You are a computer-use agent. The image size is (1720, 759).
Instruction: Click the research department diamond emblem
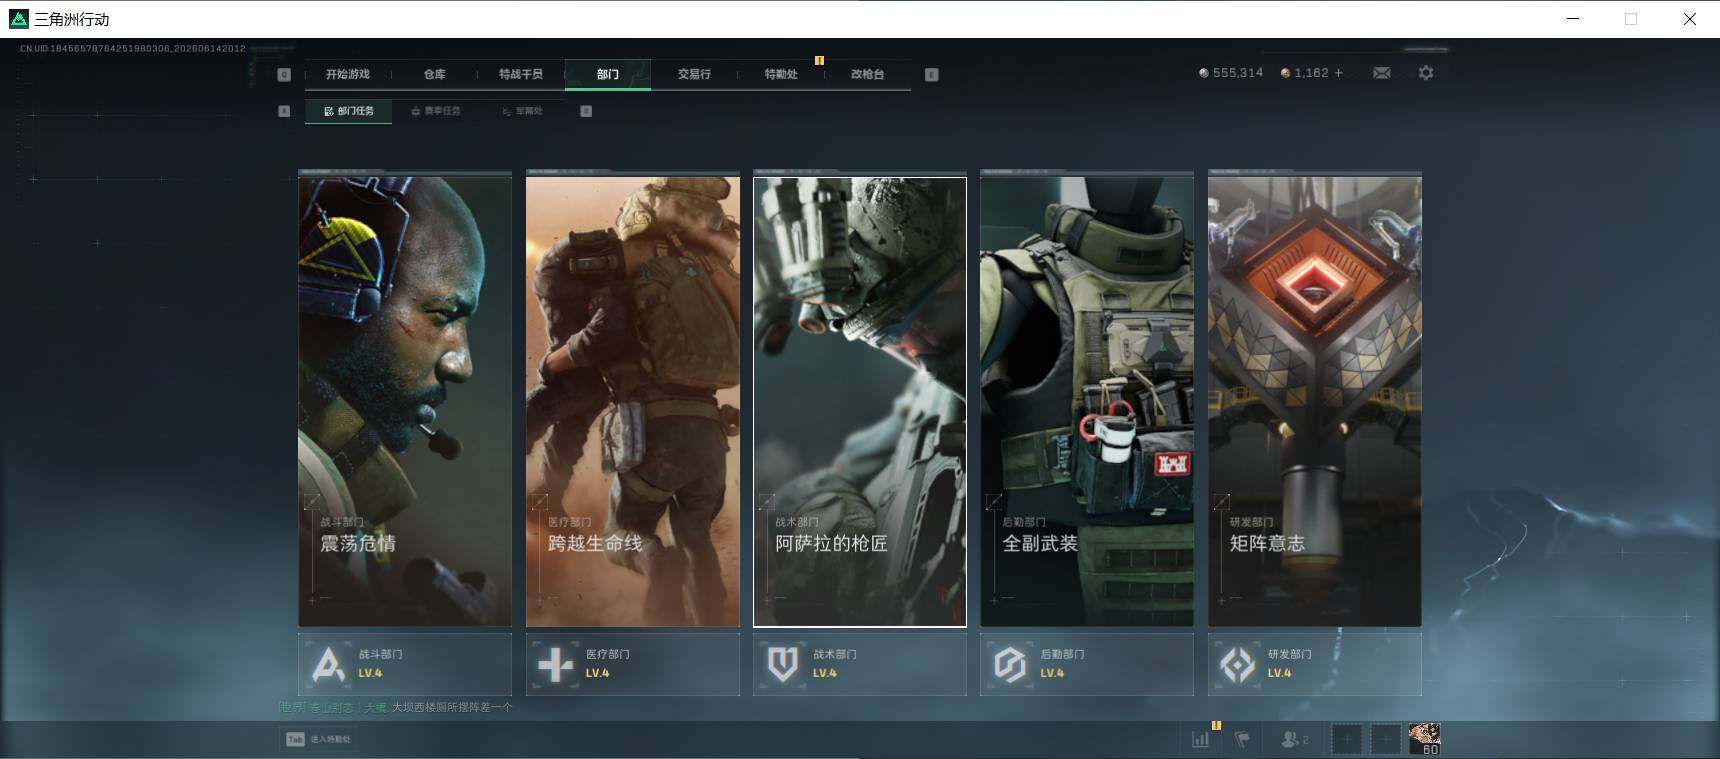[1238, 664]
